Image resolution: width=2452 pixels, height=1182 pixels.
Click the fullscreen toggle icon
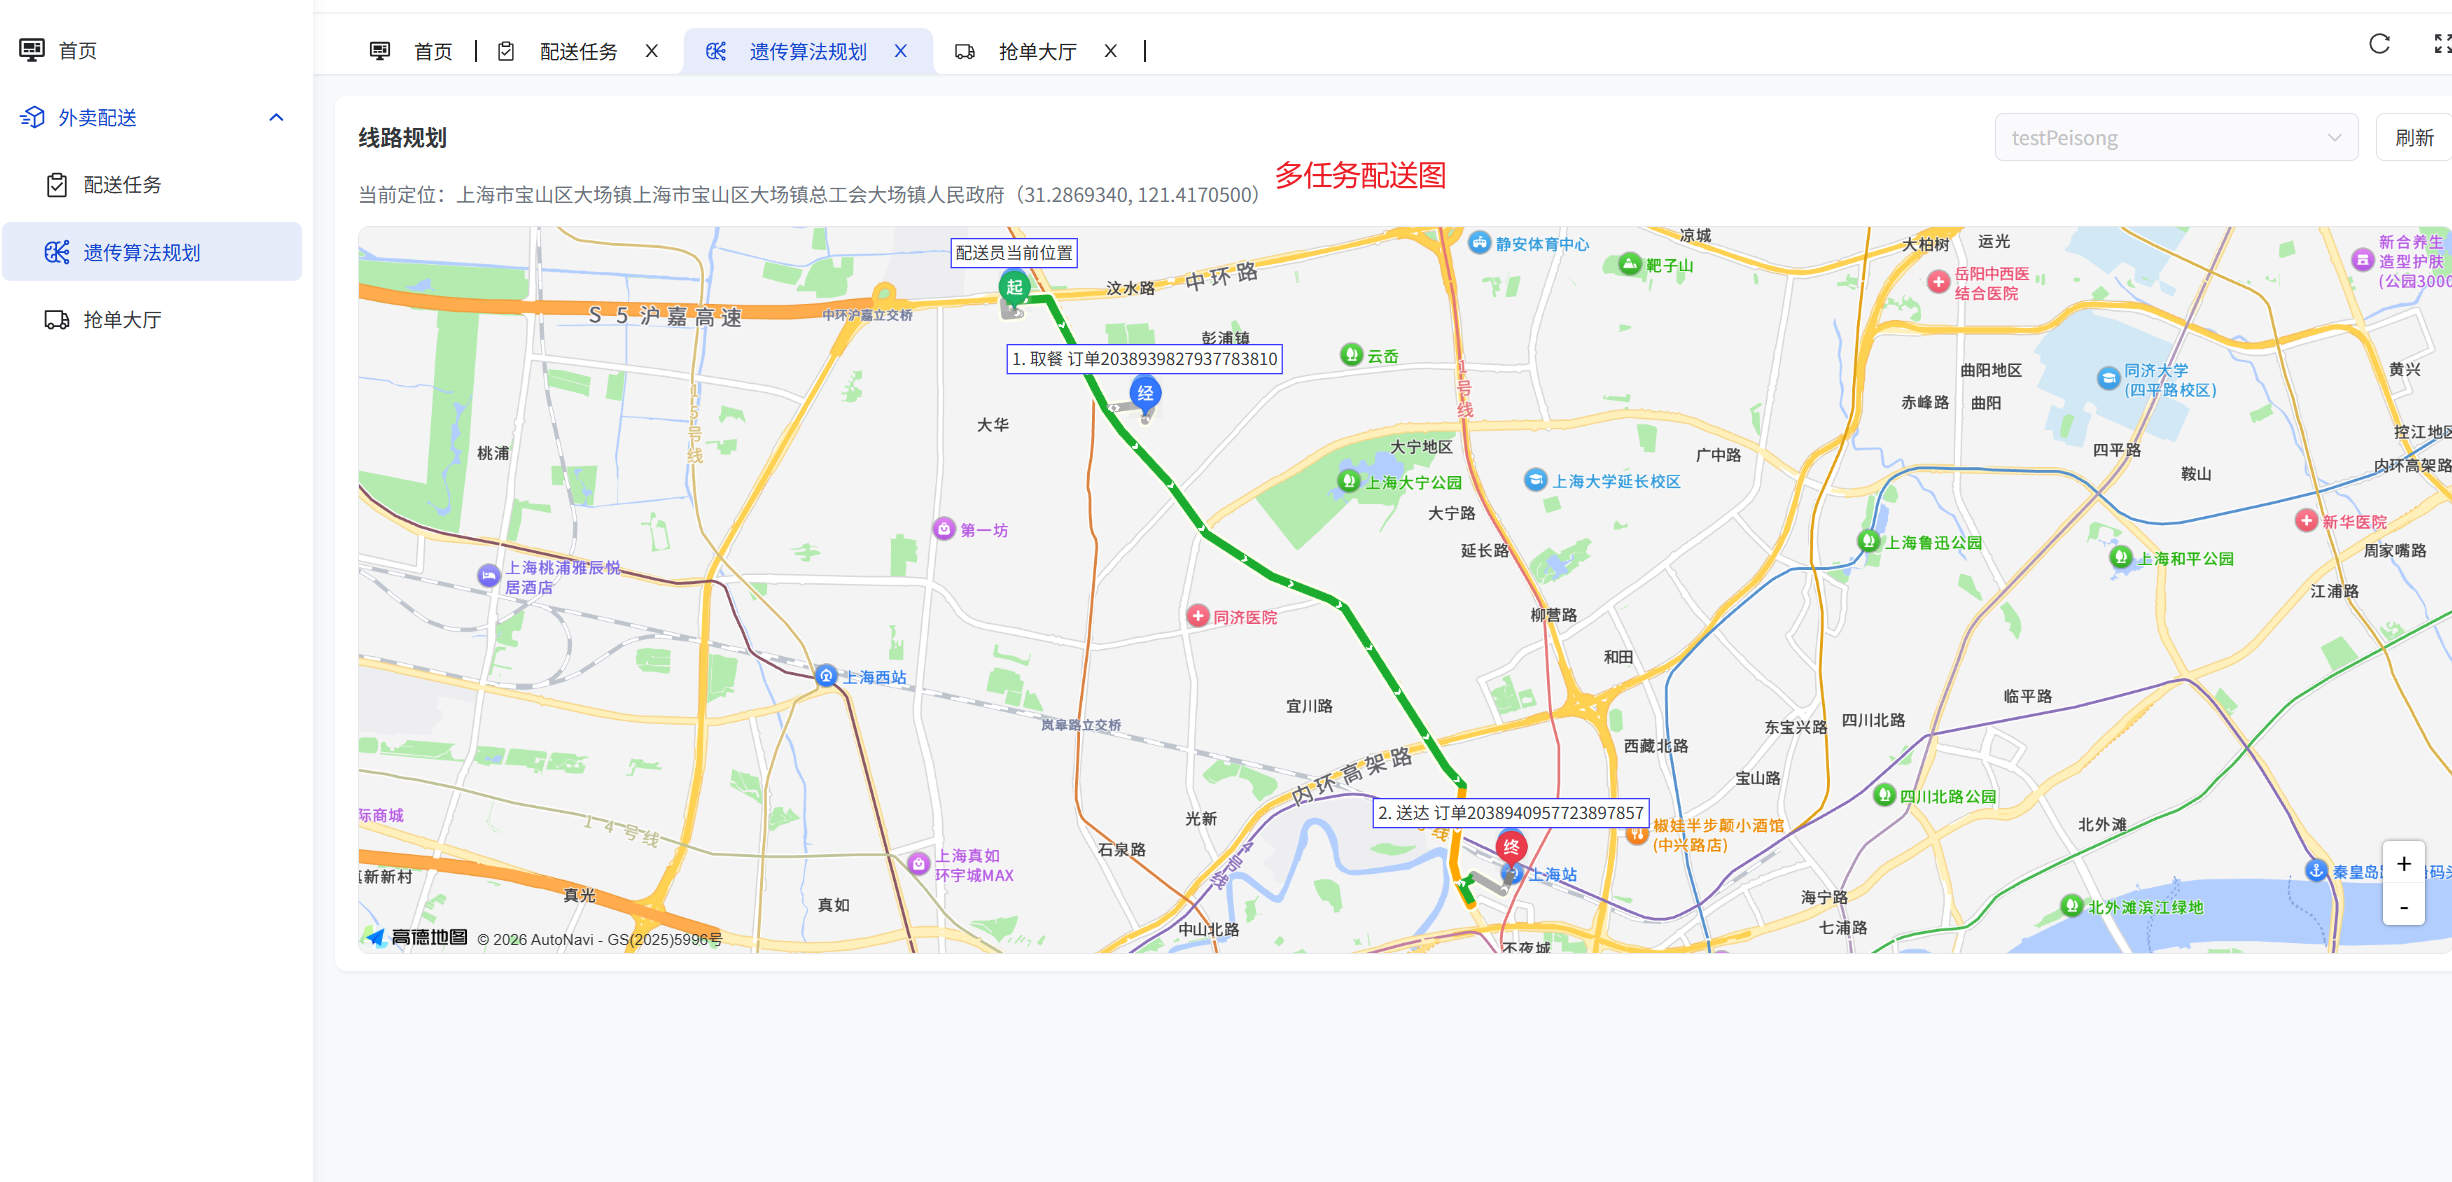[x=2442, y=44]
